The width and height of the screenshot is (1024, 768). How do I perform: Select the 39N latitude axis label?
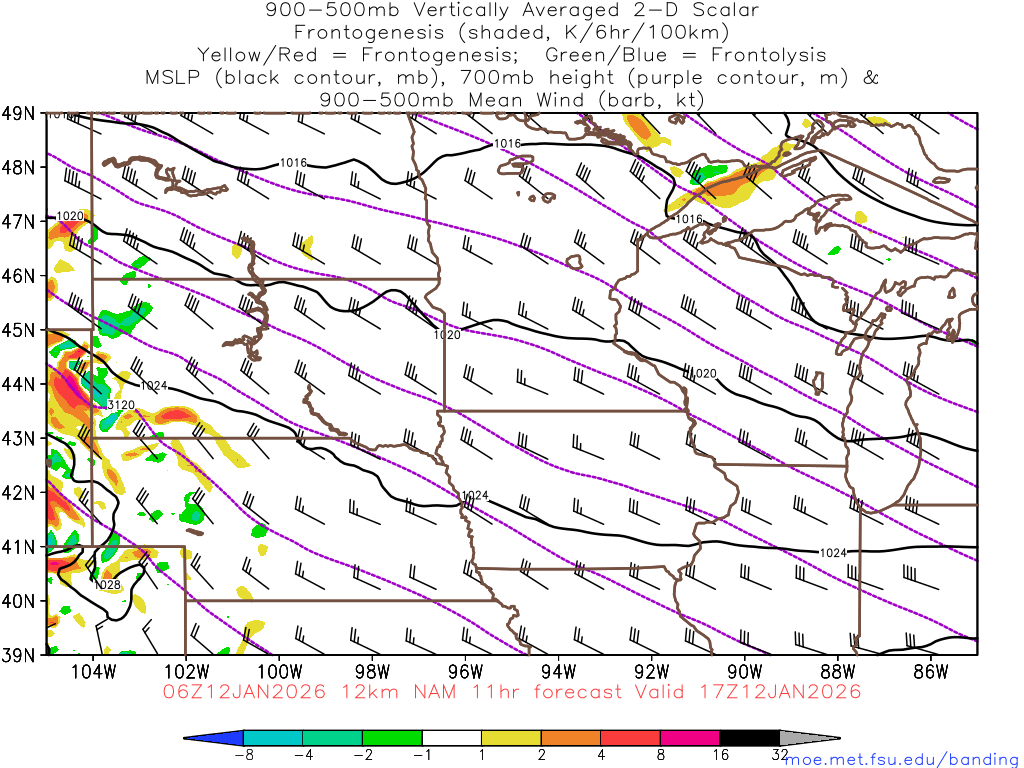(x=18, y=655)
